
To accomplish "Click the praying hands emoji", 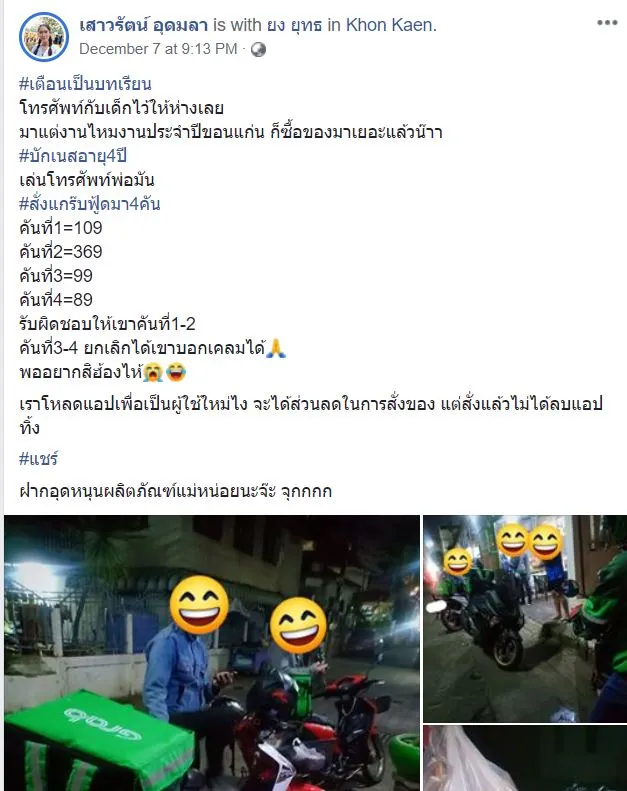I will point(275,348).
